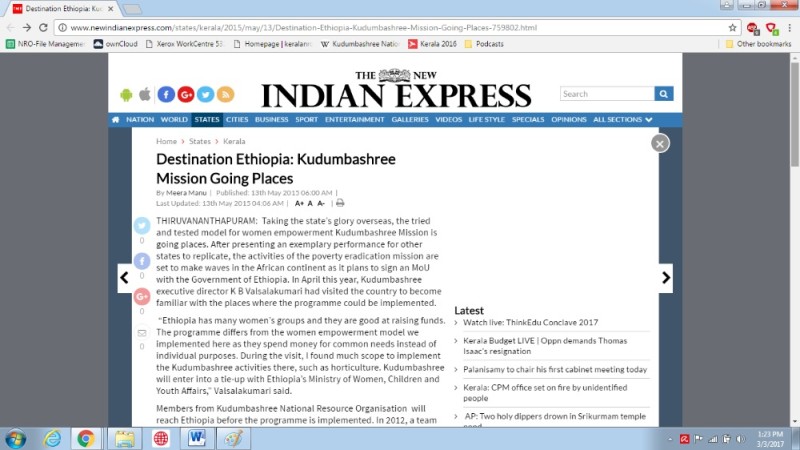Viewport: 800px width, 450px height.
Task: Adjust volume via tray speaker icon
Action: pos(740,439)
